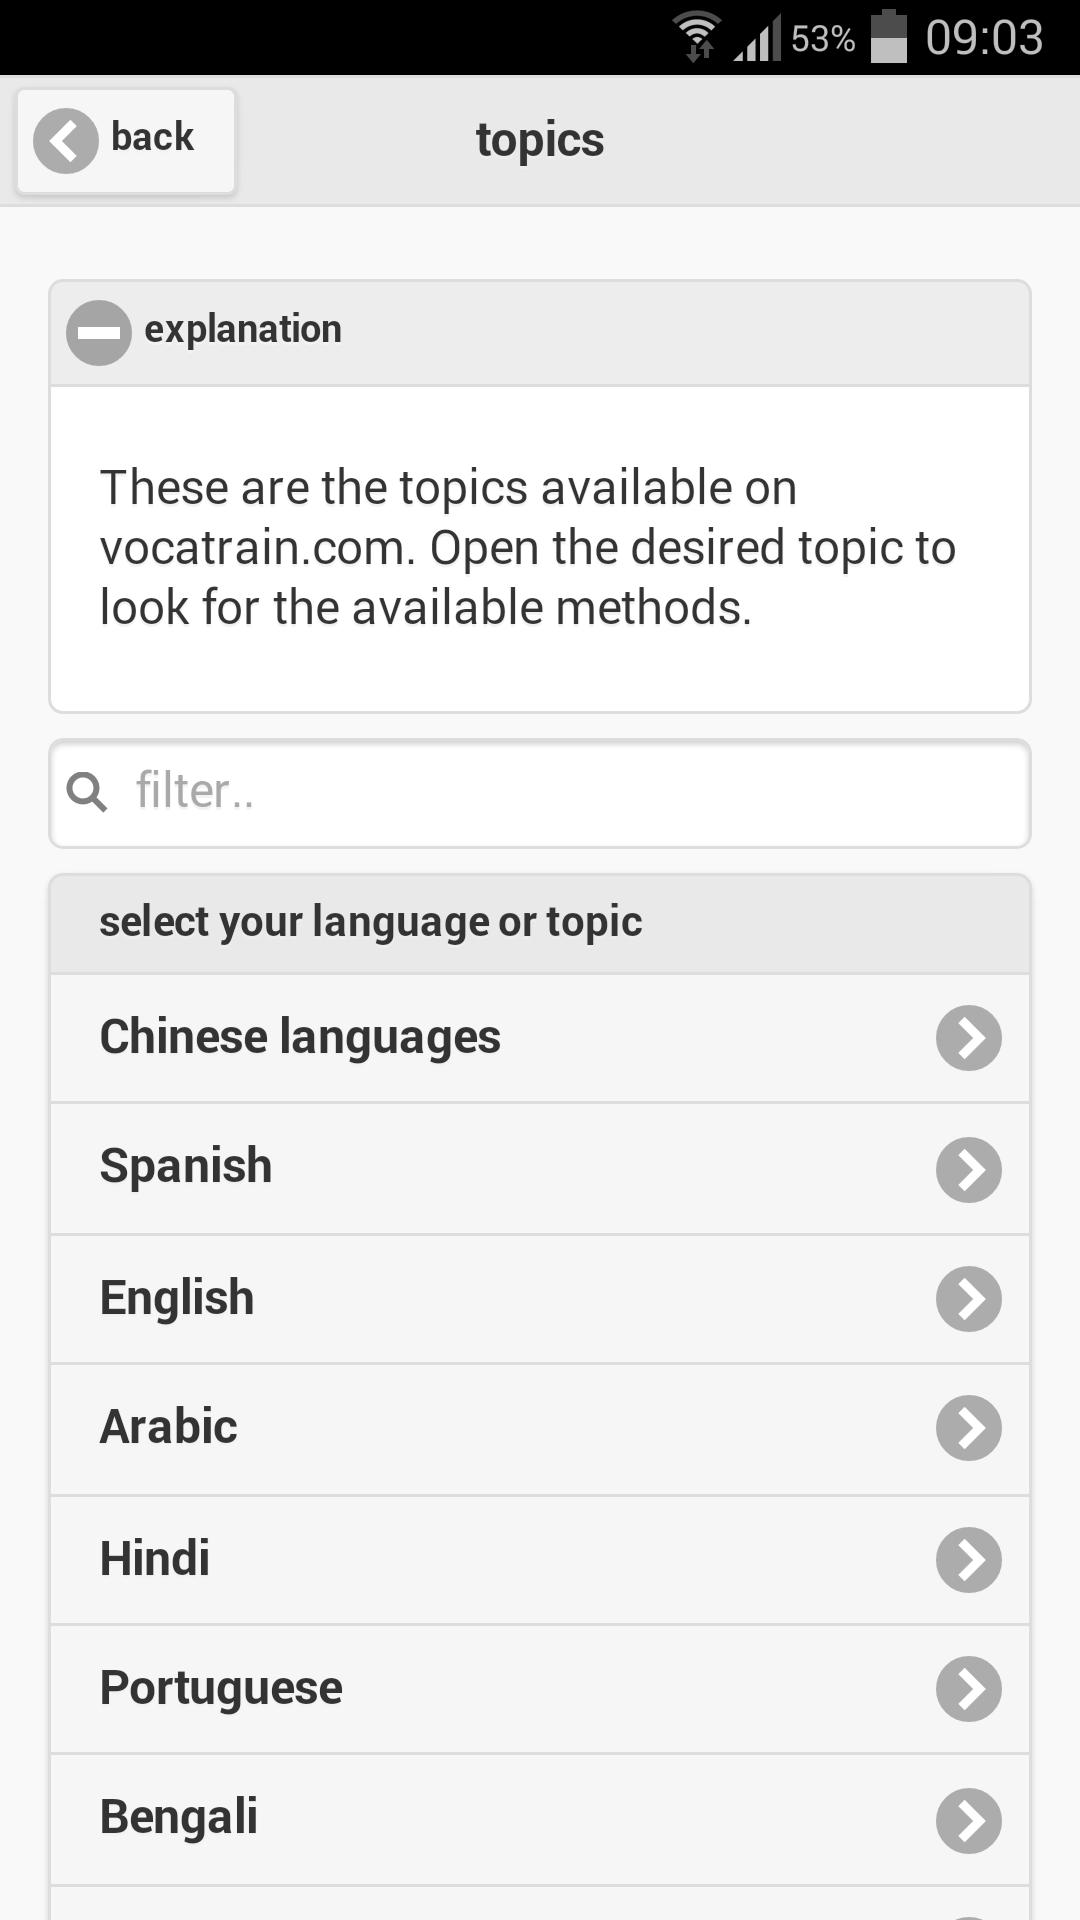Click the arrow icon next to English

point(967,1298)
